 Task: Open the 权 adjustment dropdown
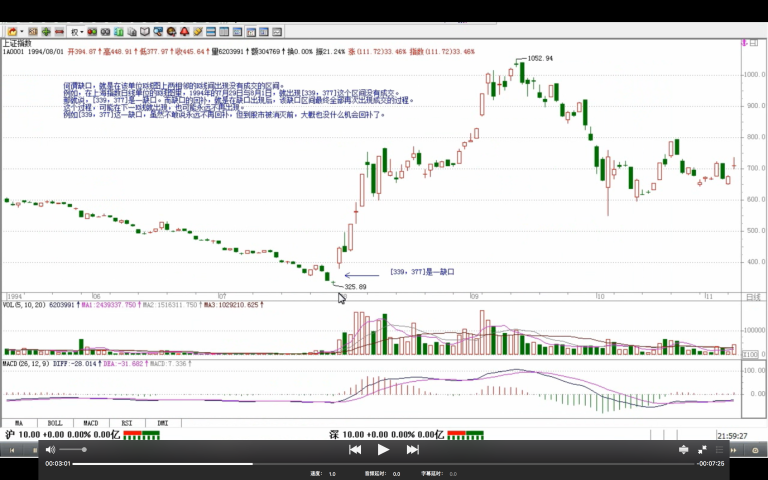pos(77,32)
